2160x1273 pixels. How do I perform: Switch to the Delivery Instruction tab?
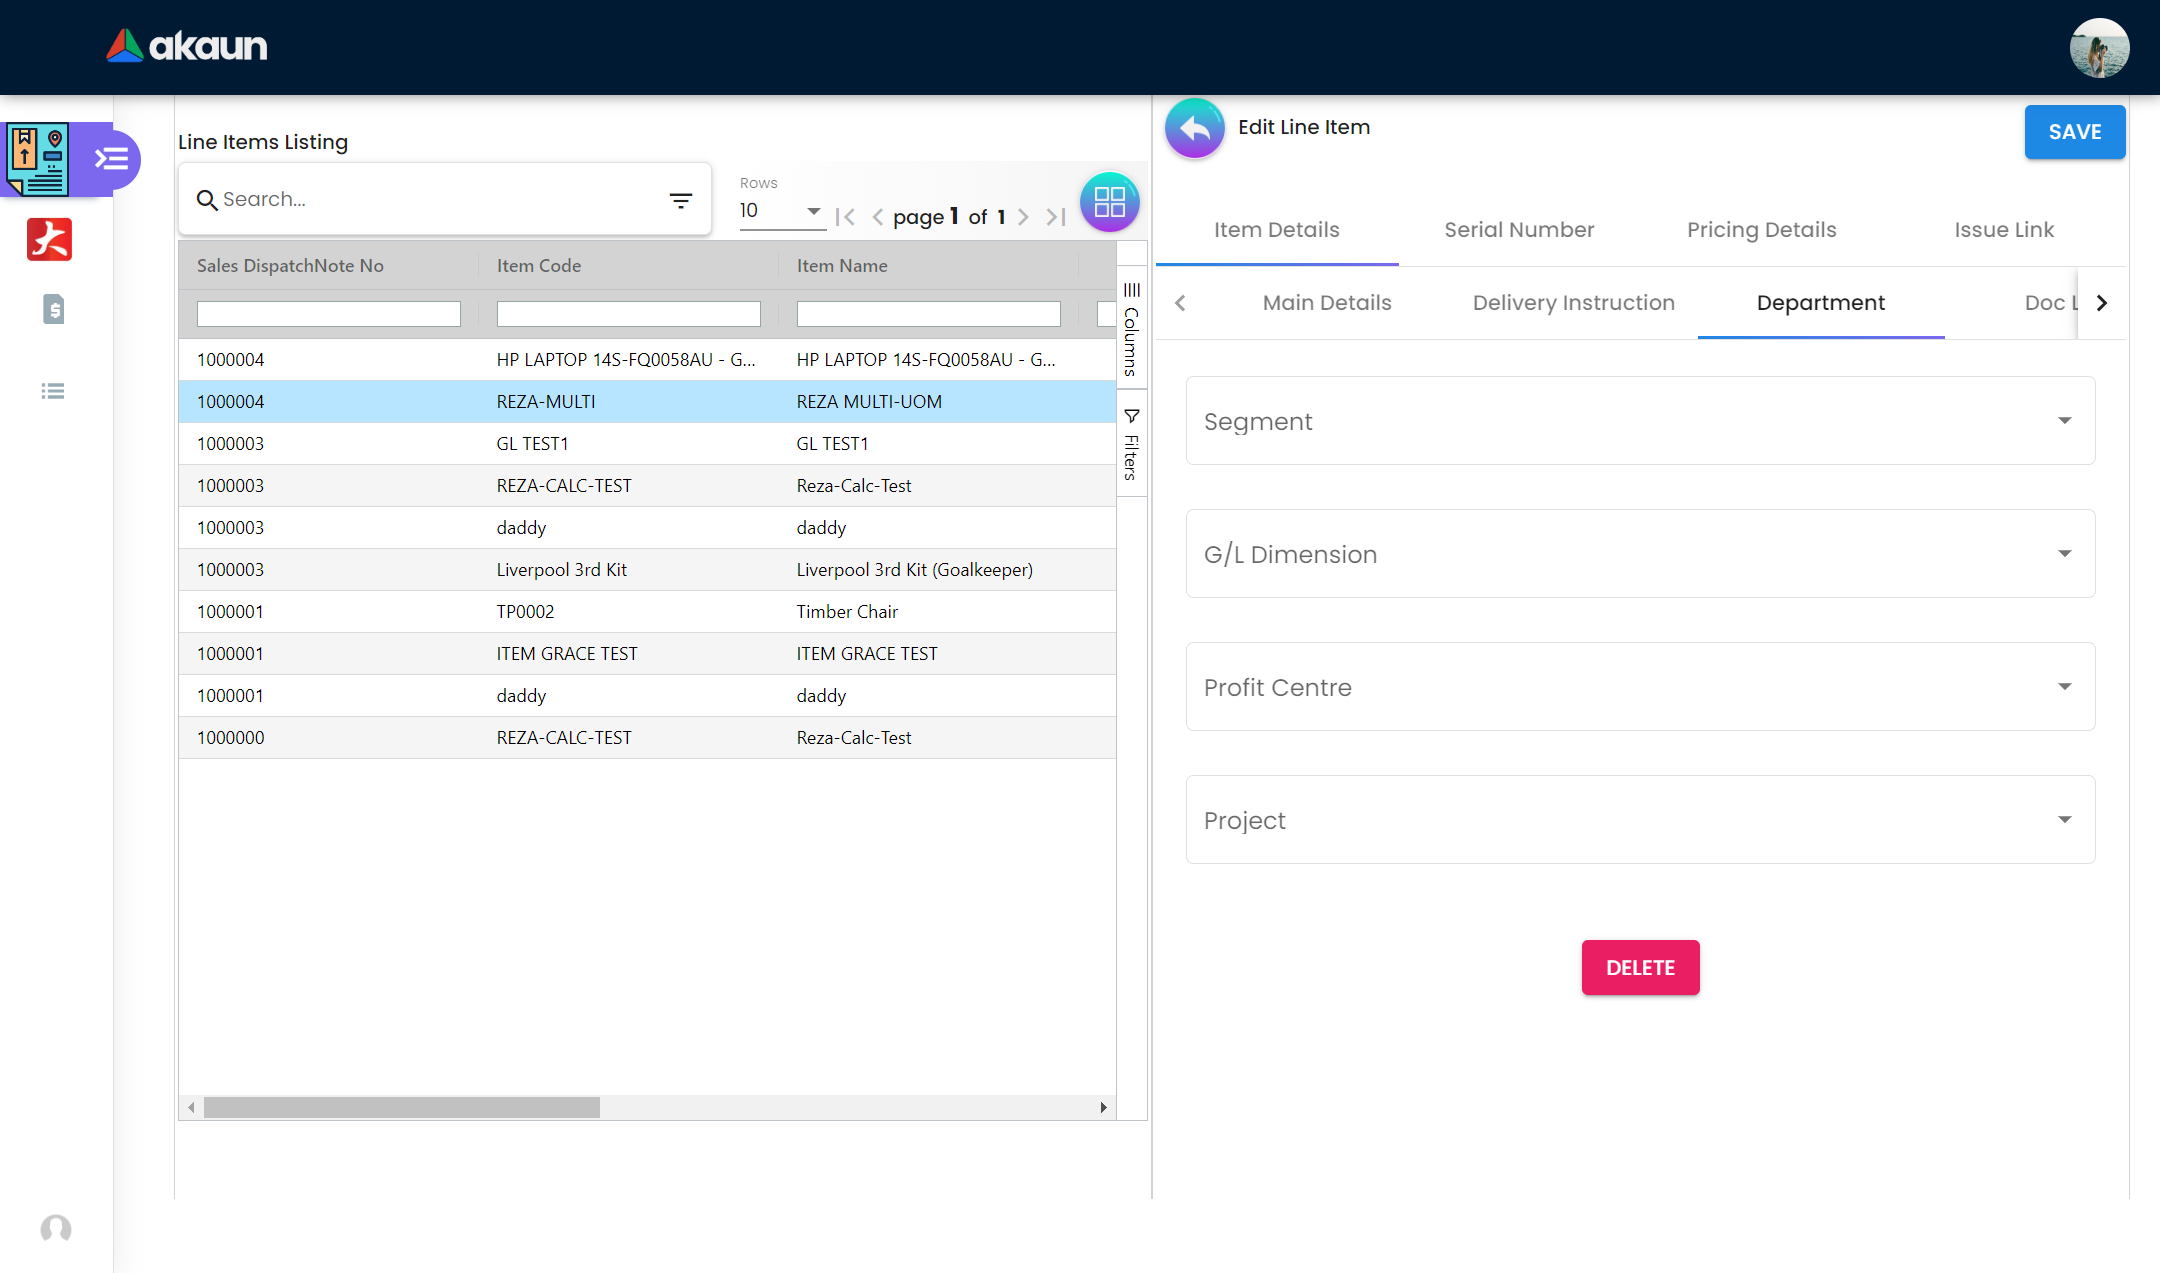coord(1573,303)
